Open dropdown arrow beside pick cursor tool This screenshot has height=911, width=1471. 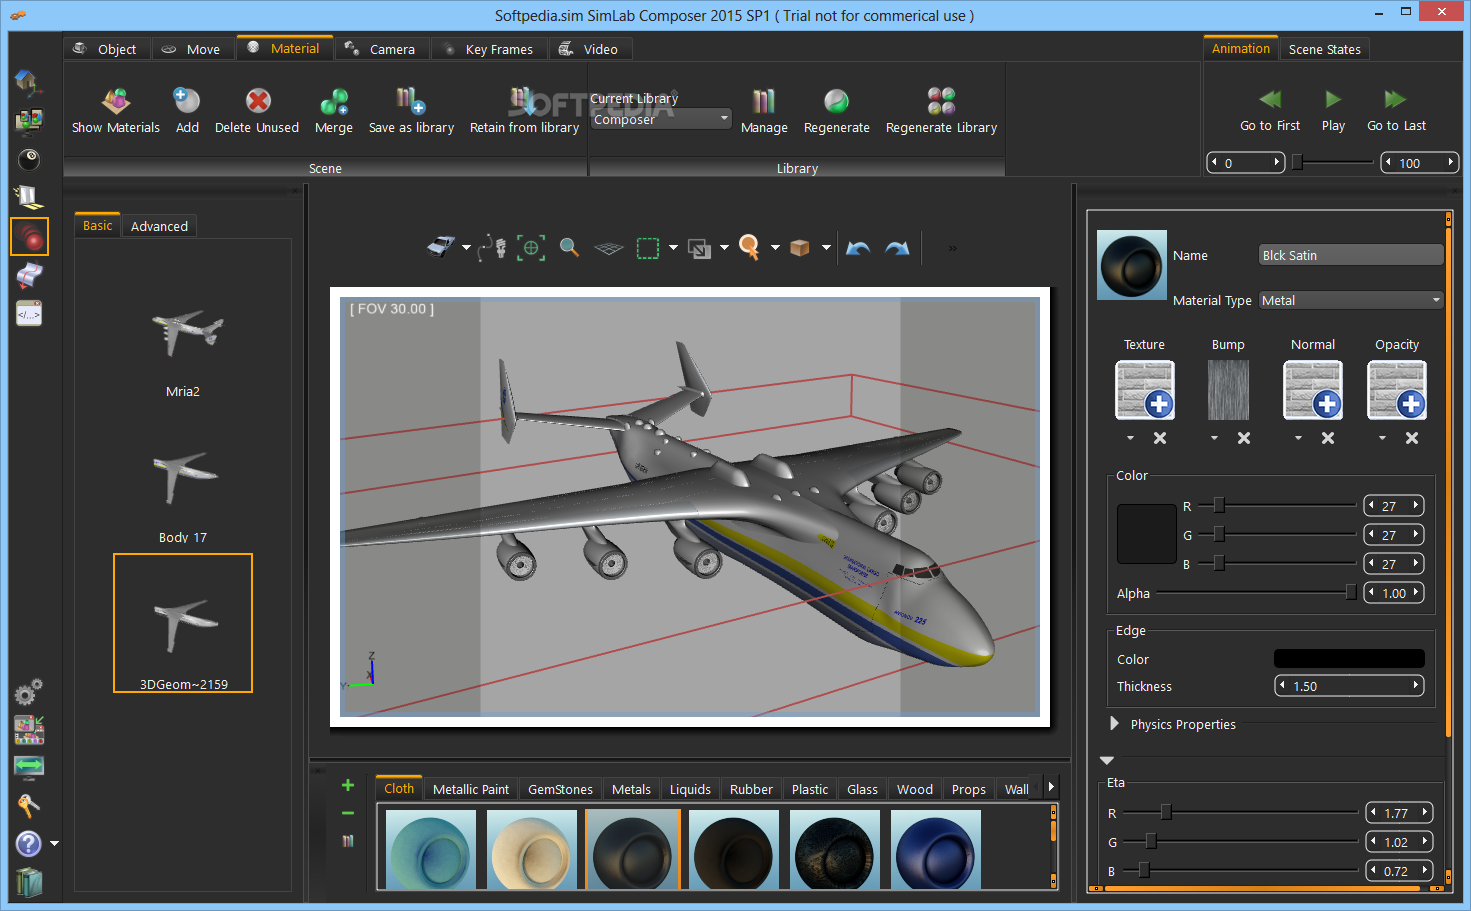pyautogui.click(x=775, y=248)
